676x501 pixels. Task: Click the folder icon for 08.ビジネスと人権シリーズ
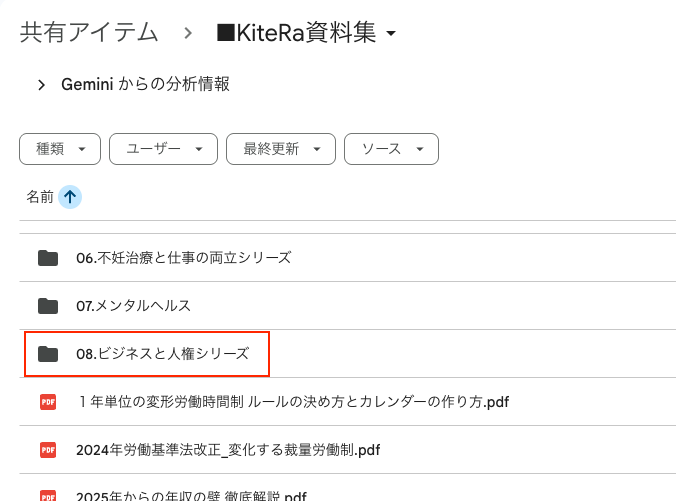[48, 354]
